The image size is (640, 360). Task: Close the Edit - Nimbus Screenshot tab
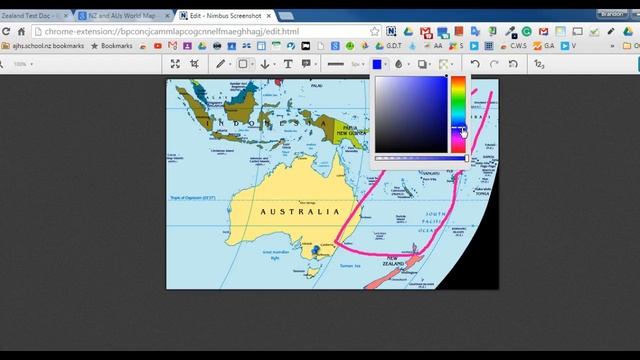point(269,16)
